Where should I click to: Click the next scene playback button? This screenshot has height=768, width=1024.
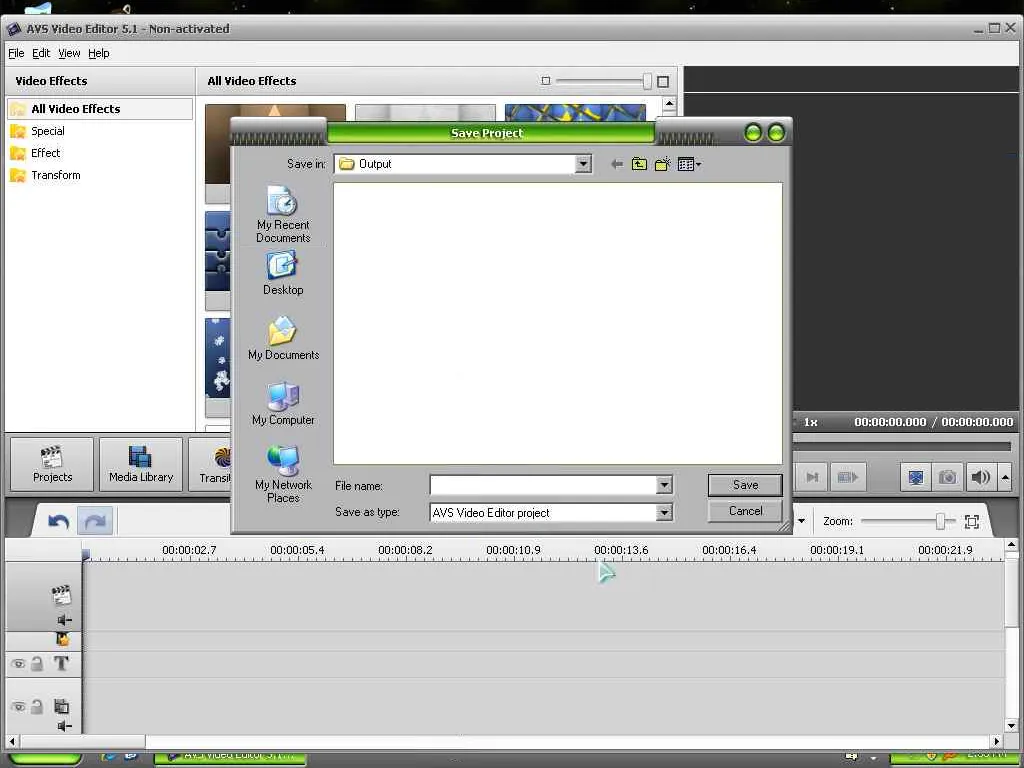tap(848, 477)
